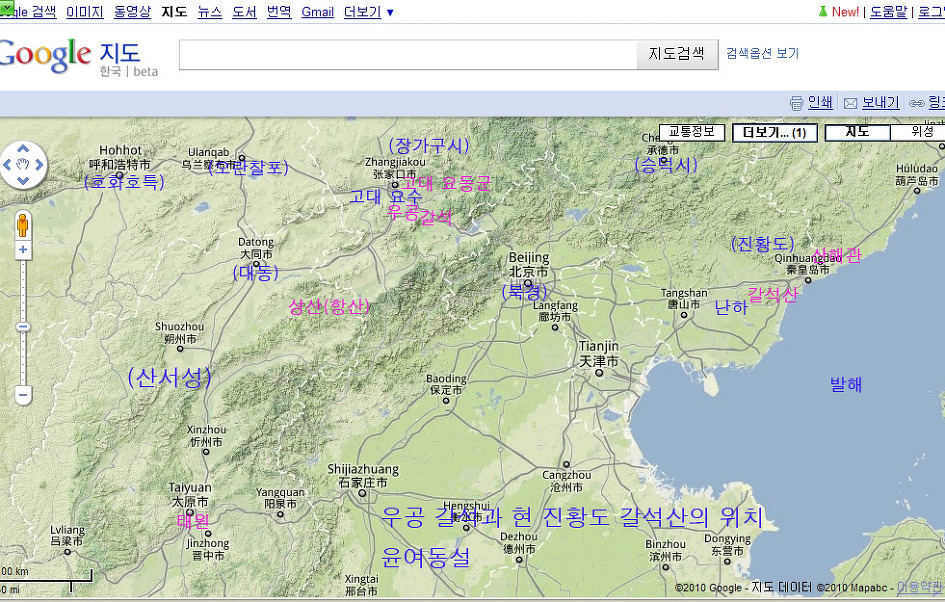Click the Taiyuan city label
945x602 pixels.
(x=190, y=495)
